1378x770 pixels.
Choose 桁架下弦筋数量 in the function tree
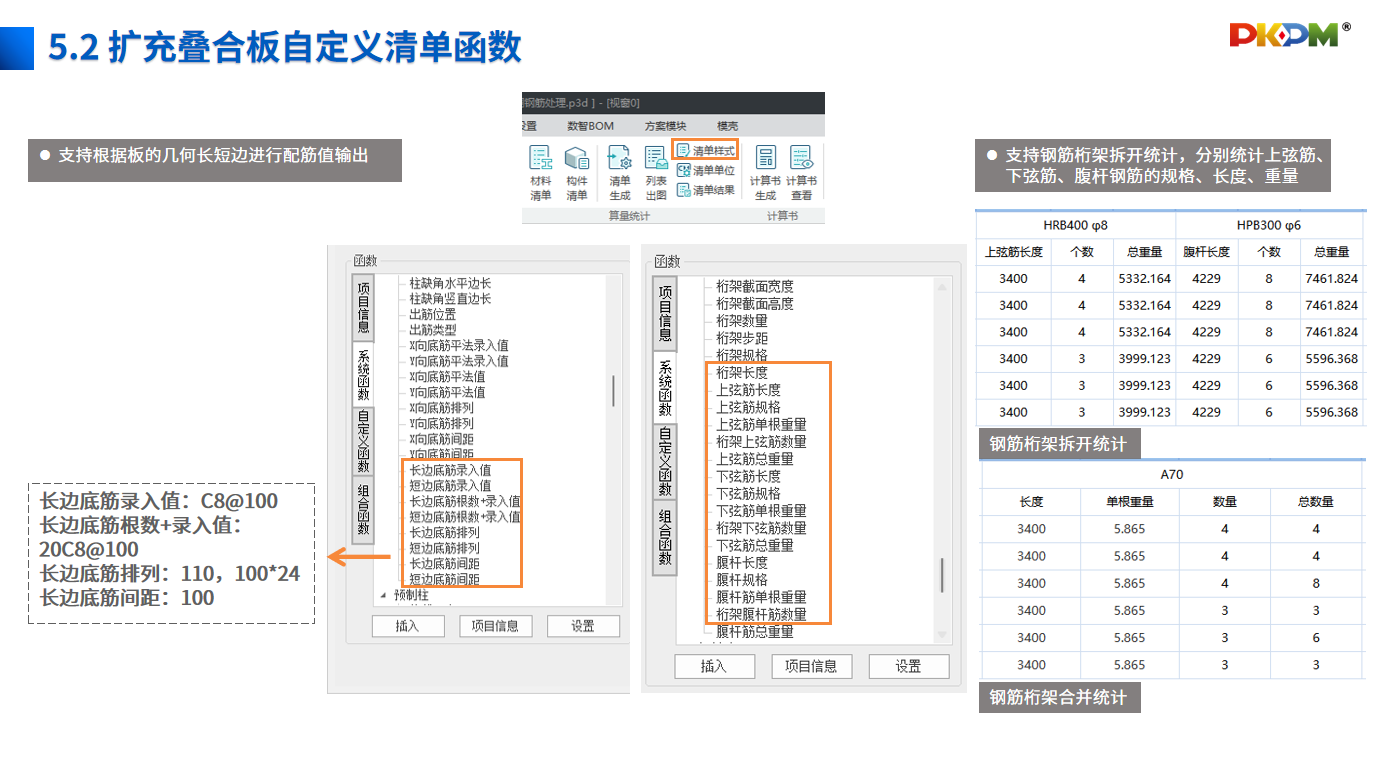point(761,528)
